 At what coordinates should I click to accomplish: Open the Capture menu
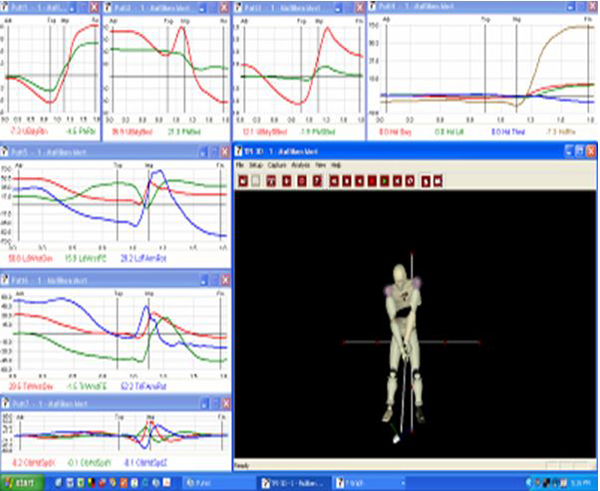click(277, 165)
